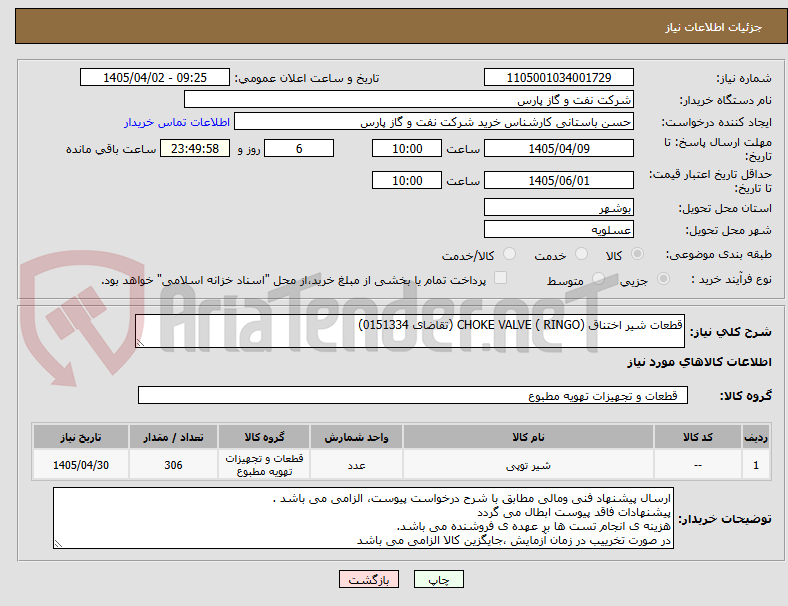788x606 pixels.
Task: Click the requester field حسن باستانی
Action: point(434,122)
